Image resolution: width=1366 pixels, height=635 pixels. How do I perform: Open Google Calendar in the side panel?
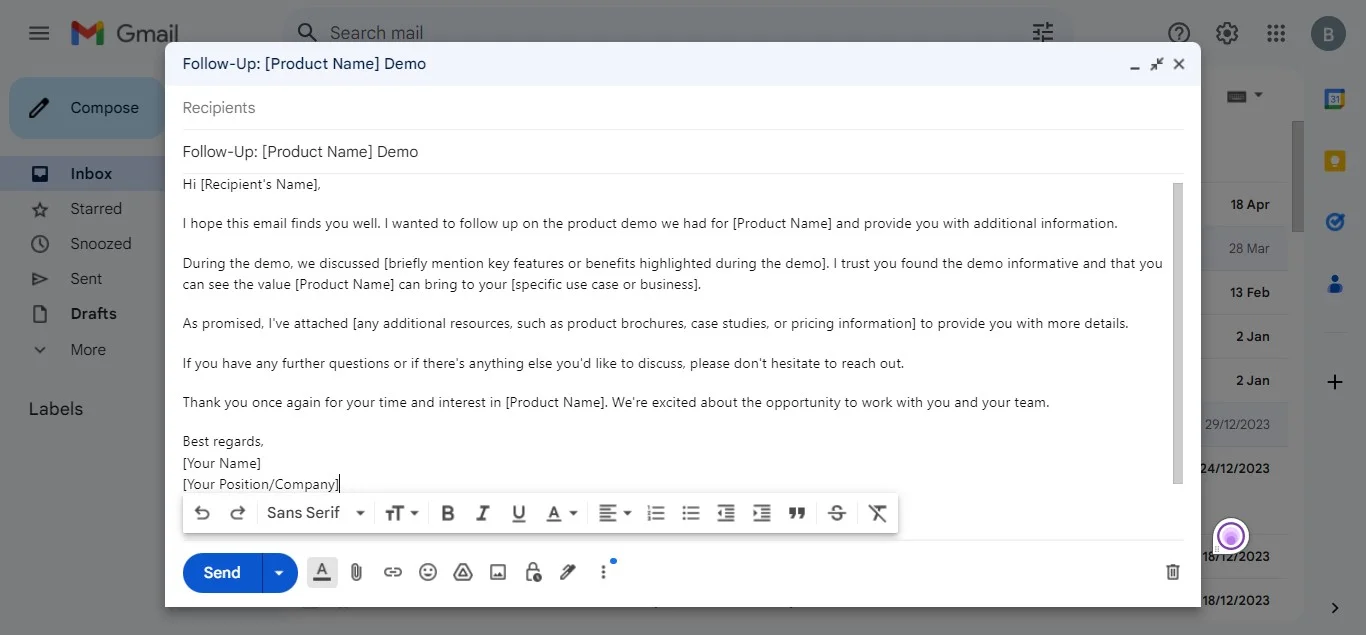tap(1335, 99)
